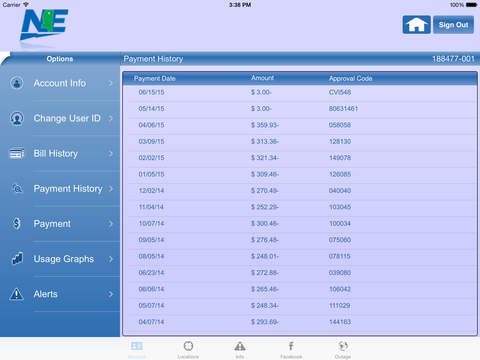The image size is (480, 360).
Task: Switch to the Facebook tab
Action: click(x=291, y=350)
